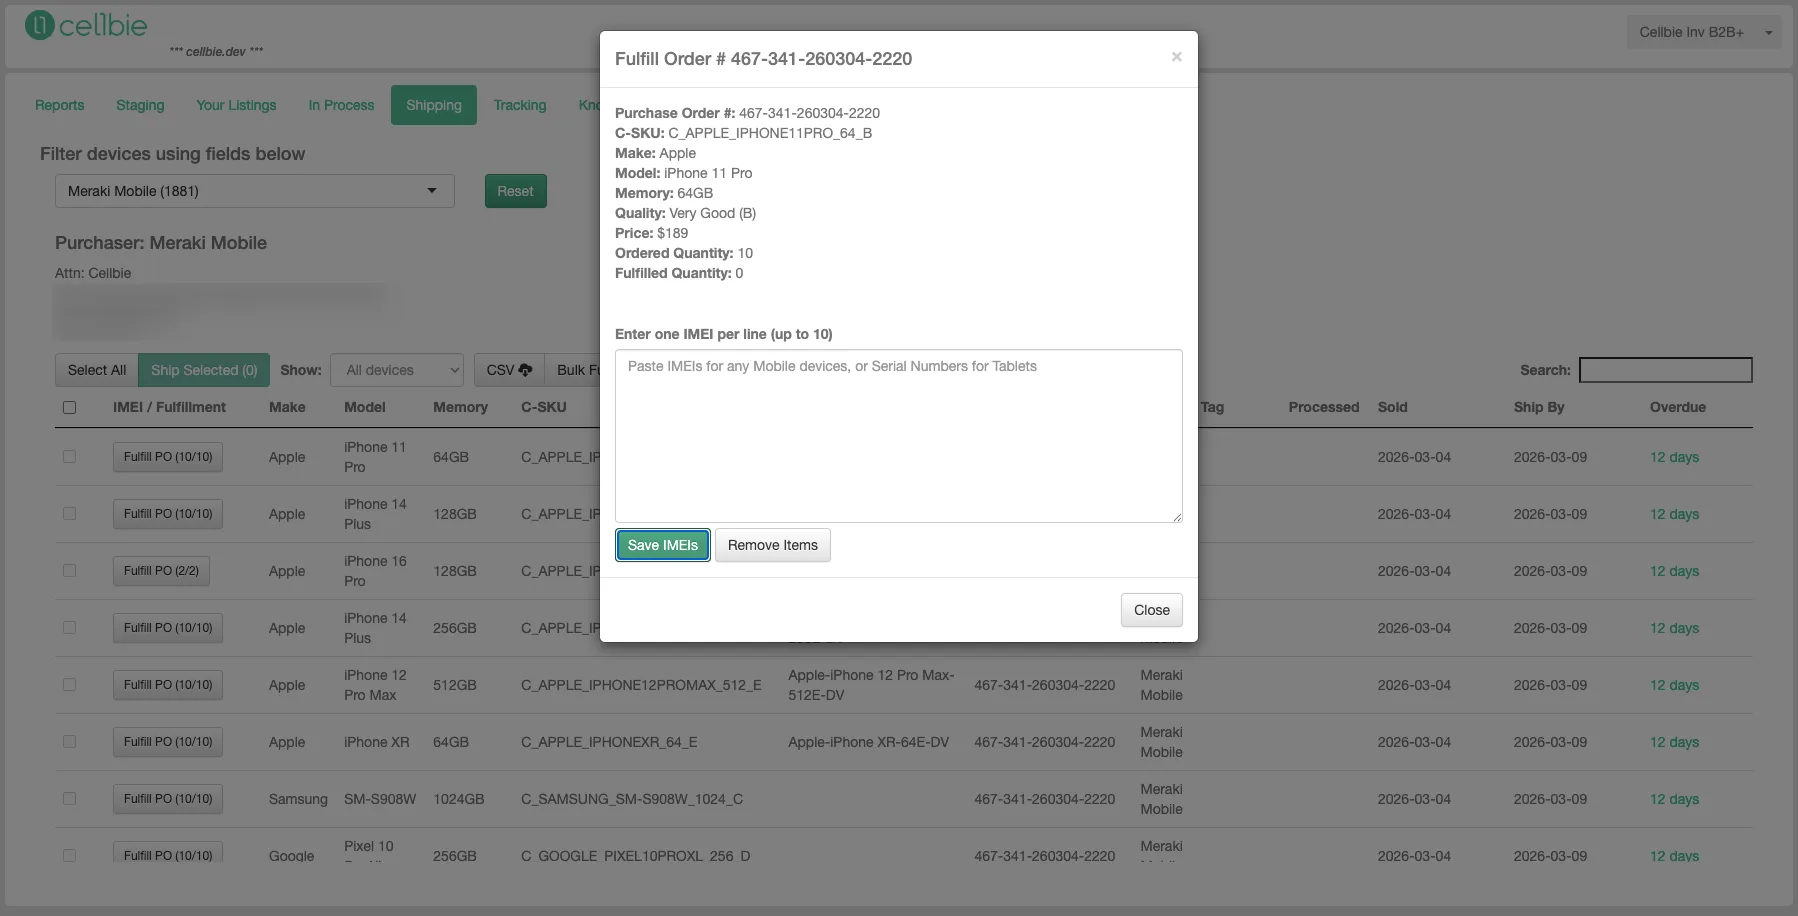1798x916 pixels.
Task: Click the Cellbie logo icon
Action: click(x=39, y=25)
